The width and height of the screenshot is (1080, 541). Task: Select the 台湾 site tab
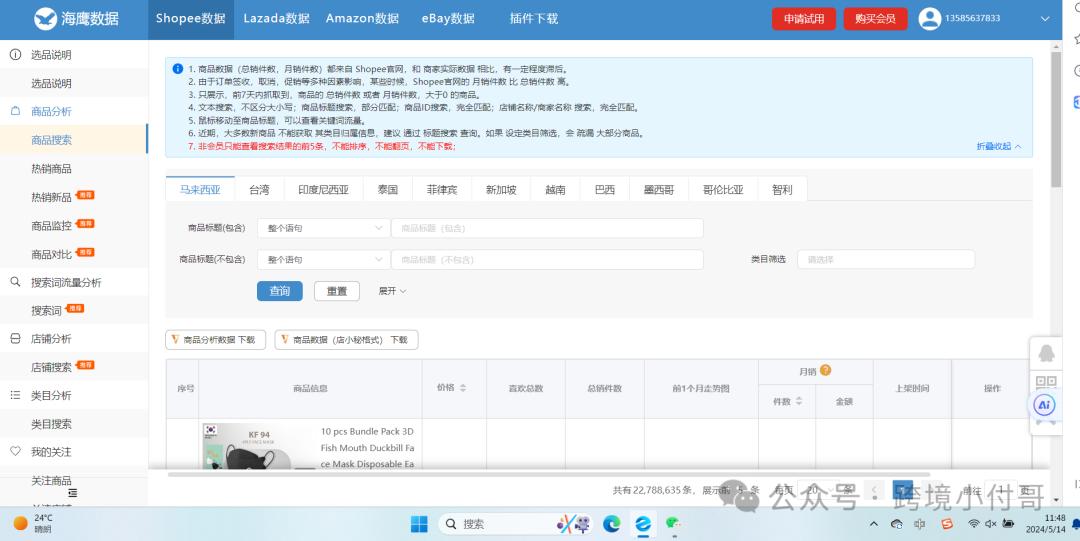click(x=259, y=190)
